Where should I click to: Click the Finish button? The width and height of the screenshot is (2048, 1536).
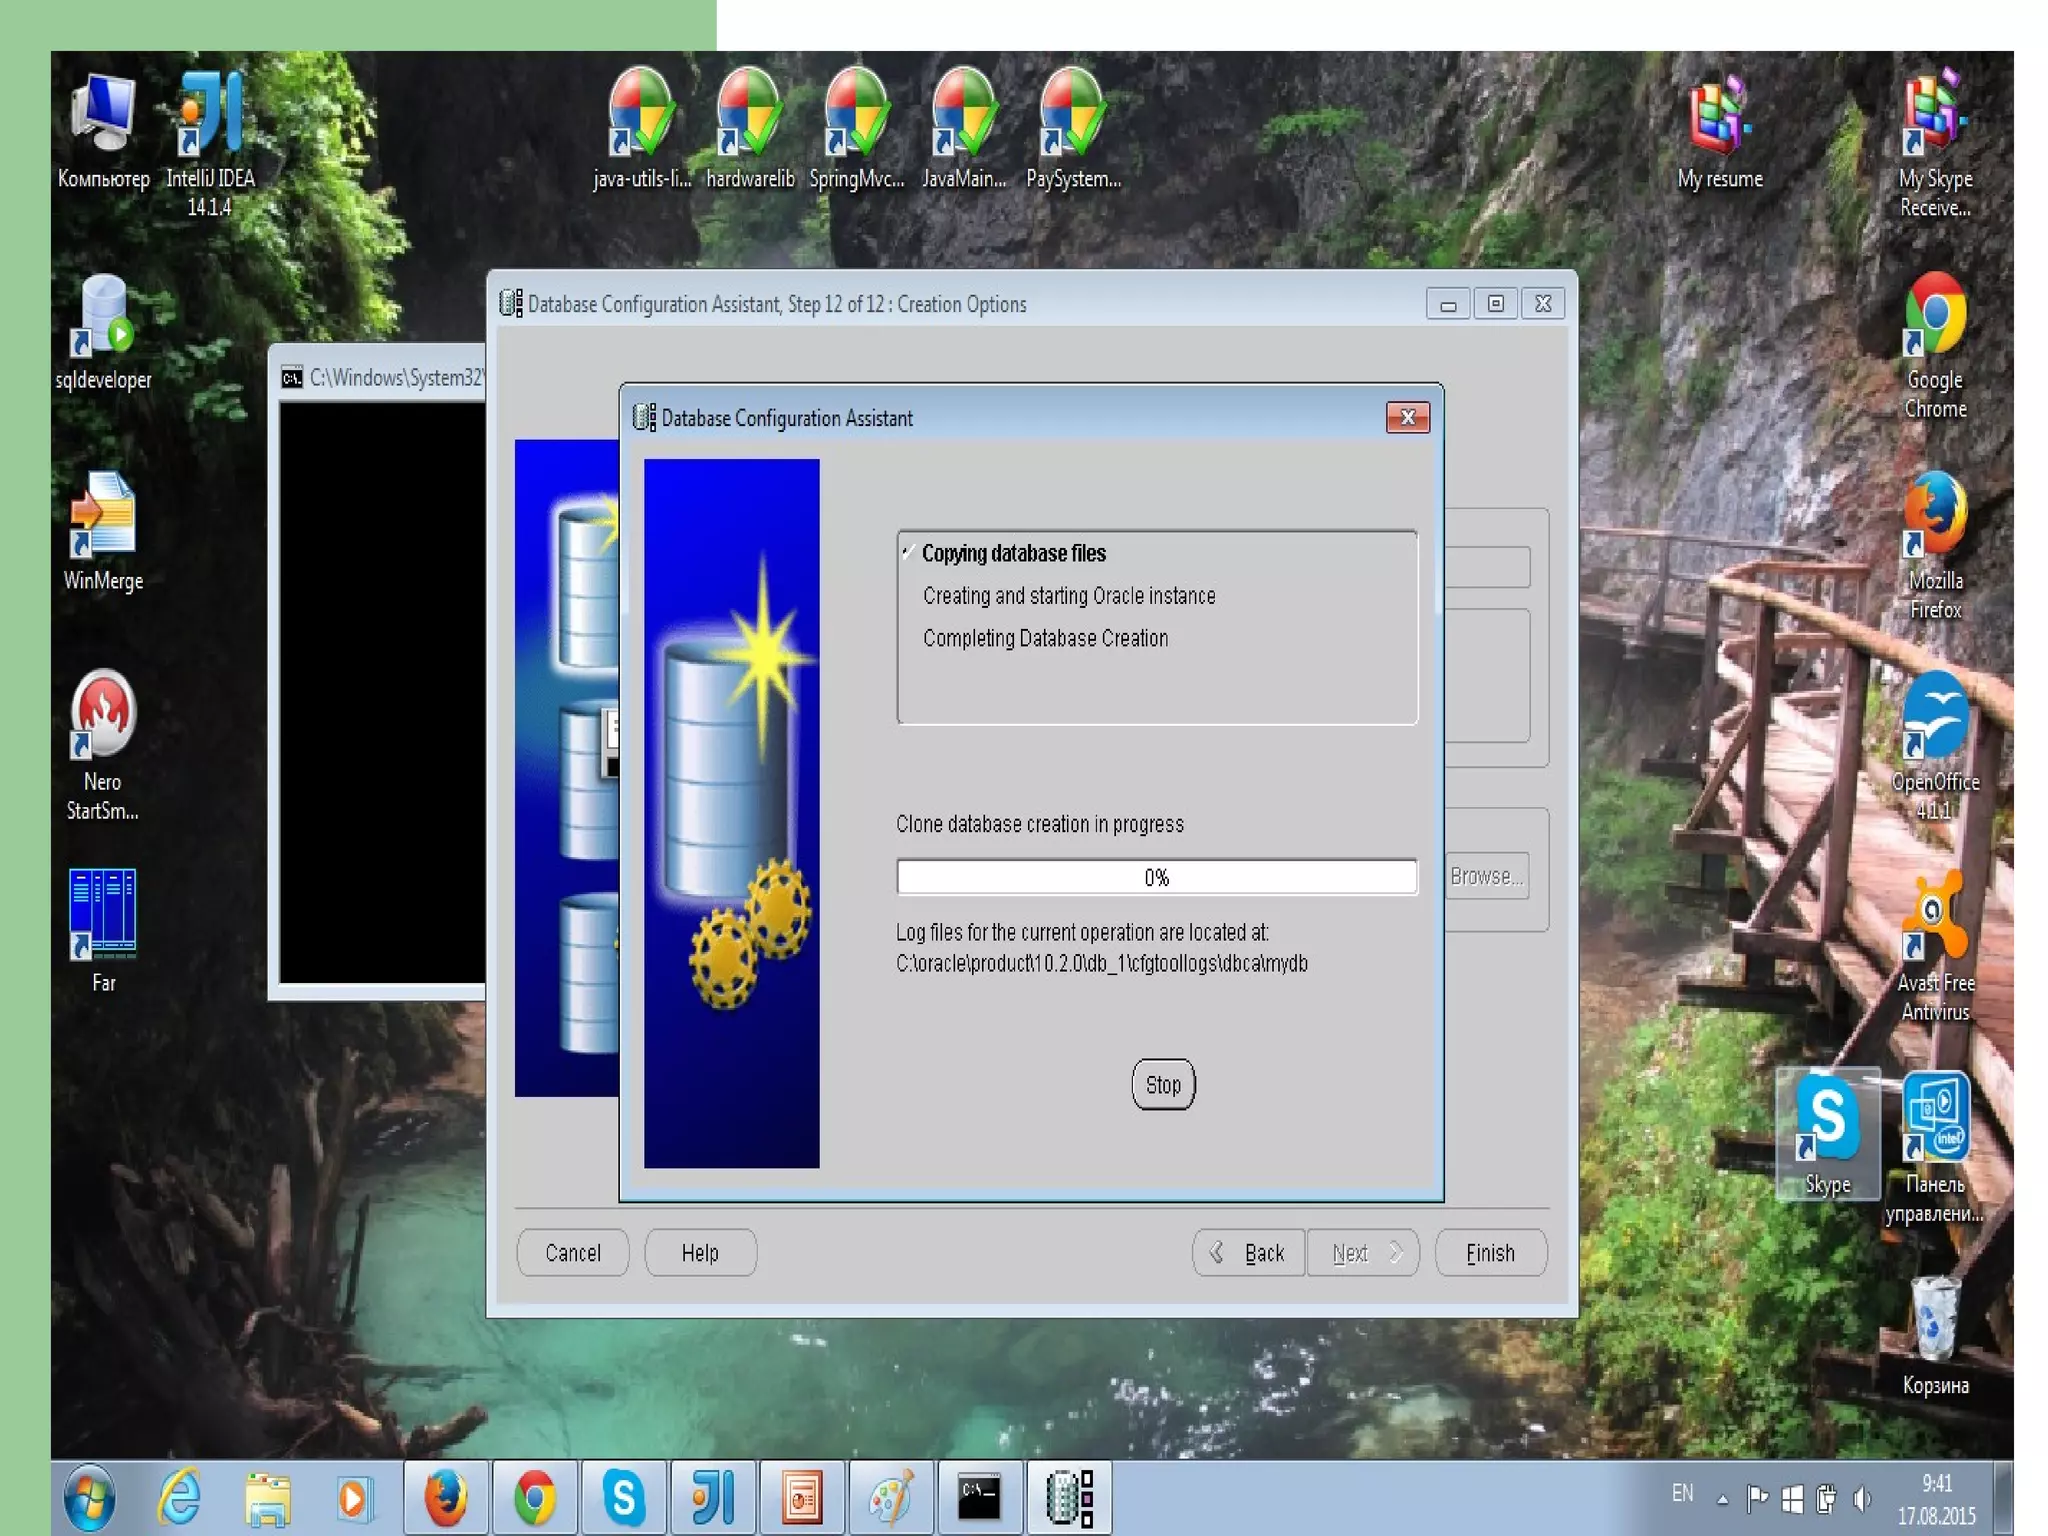tap(1490, 1253)
